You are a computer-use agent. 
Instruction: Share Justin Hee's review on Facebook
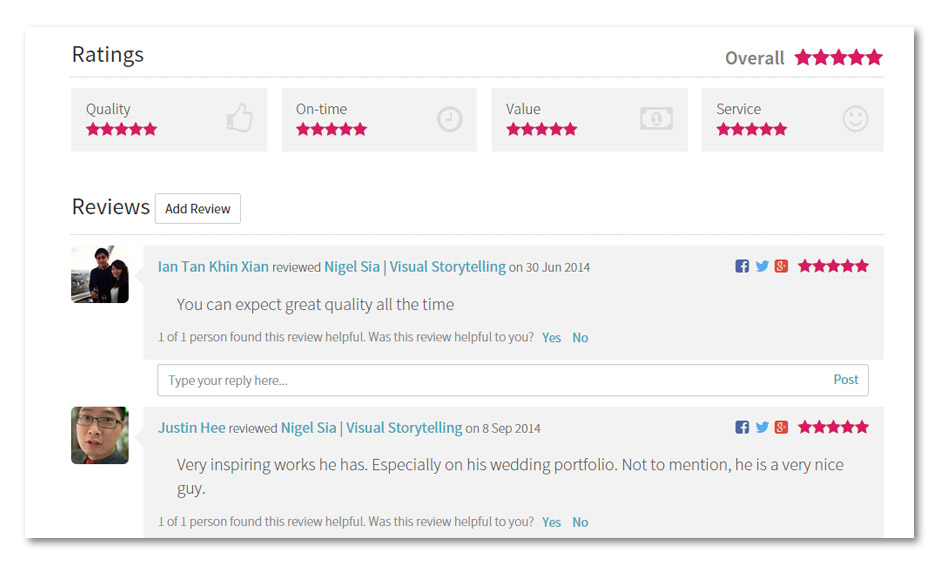coord(742,427)
